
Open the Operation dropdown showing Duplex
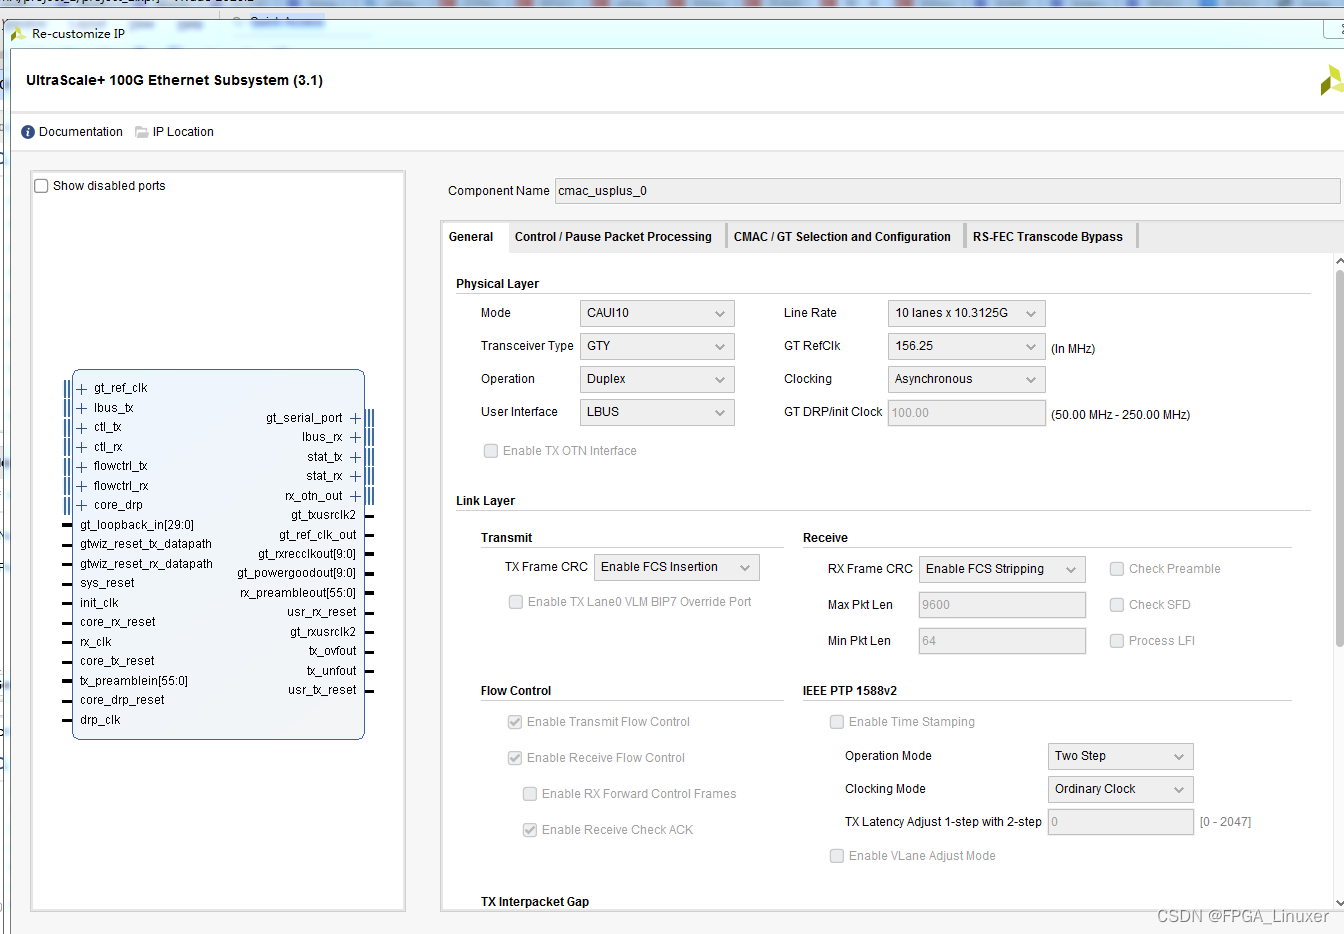tap(657, 379)
